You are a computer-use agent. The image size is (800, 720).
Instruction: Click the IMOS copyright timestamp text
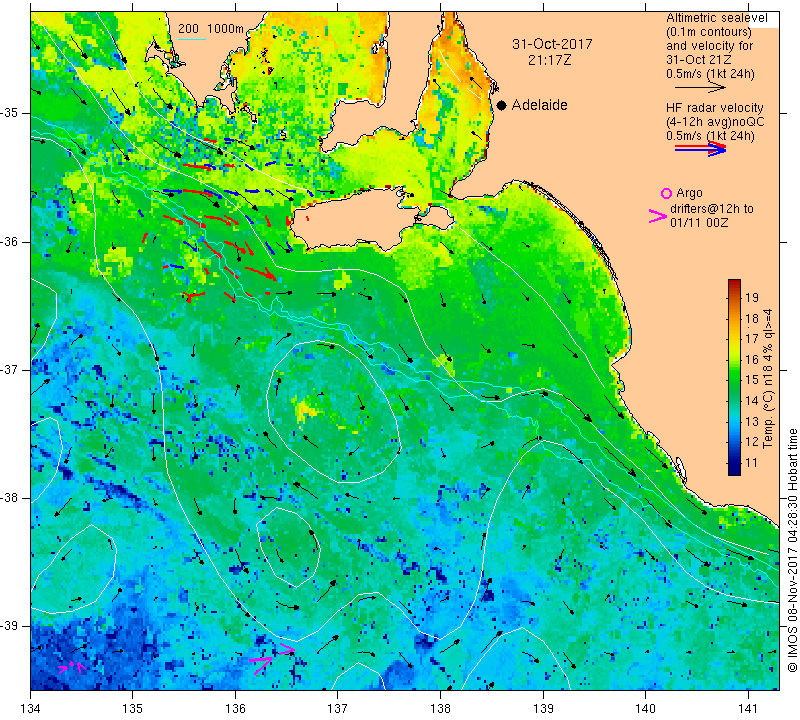pyautogui.click(x=792, y=550)
